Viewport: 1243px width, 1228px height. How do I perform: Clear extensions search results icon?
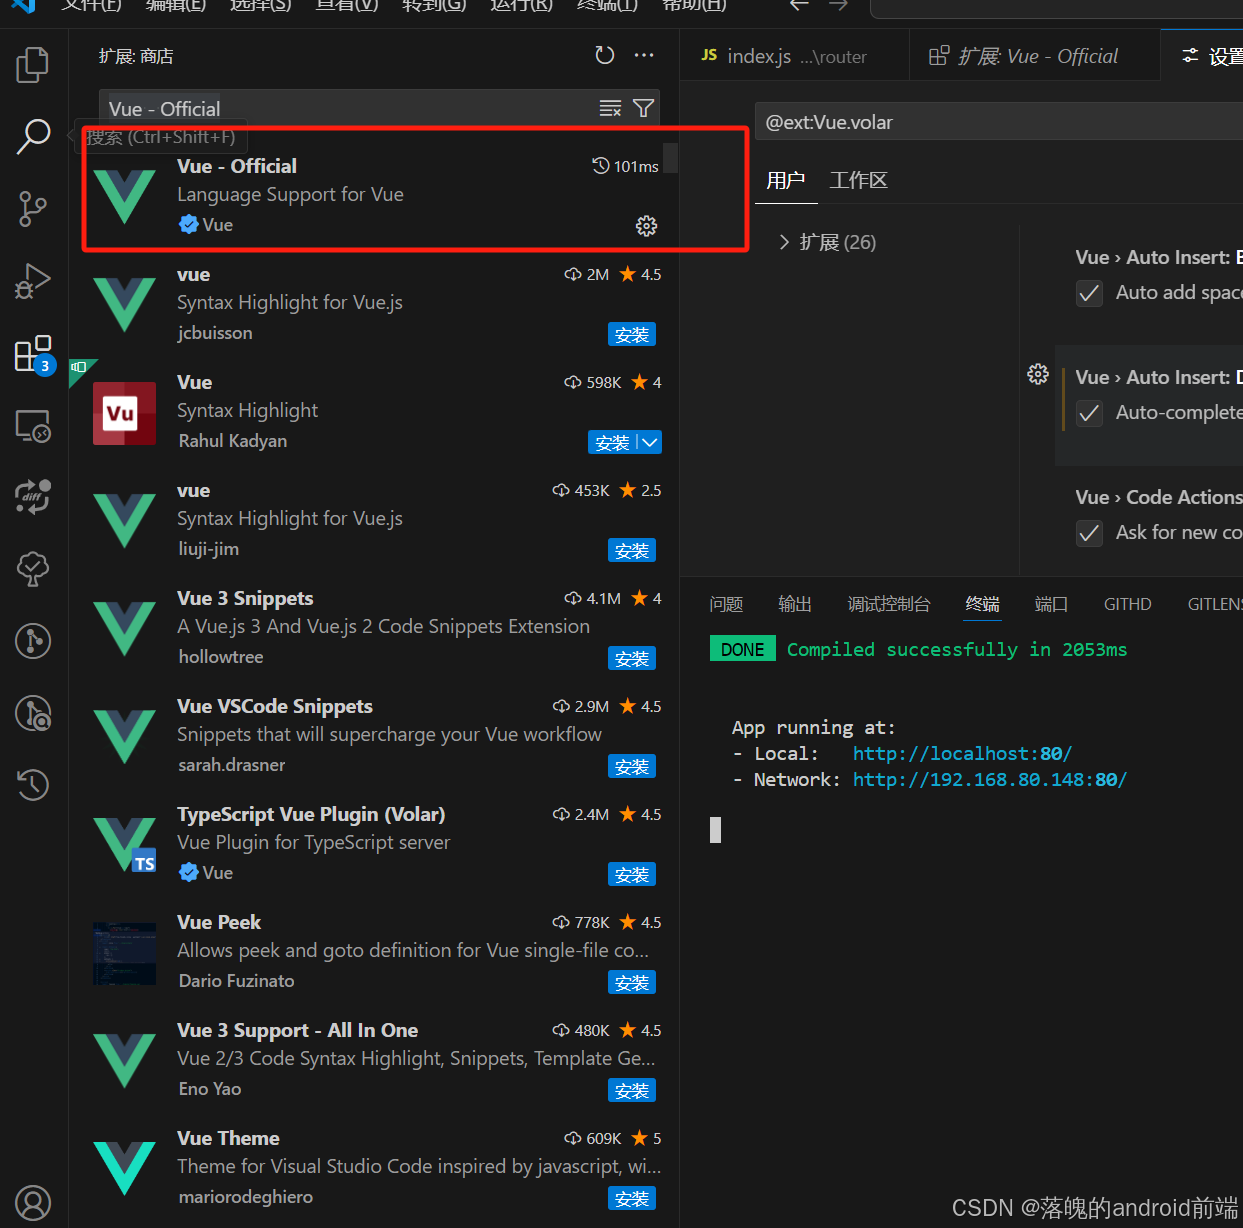click(x=610, y=108)
